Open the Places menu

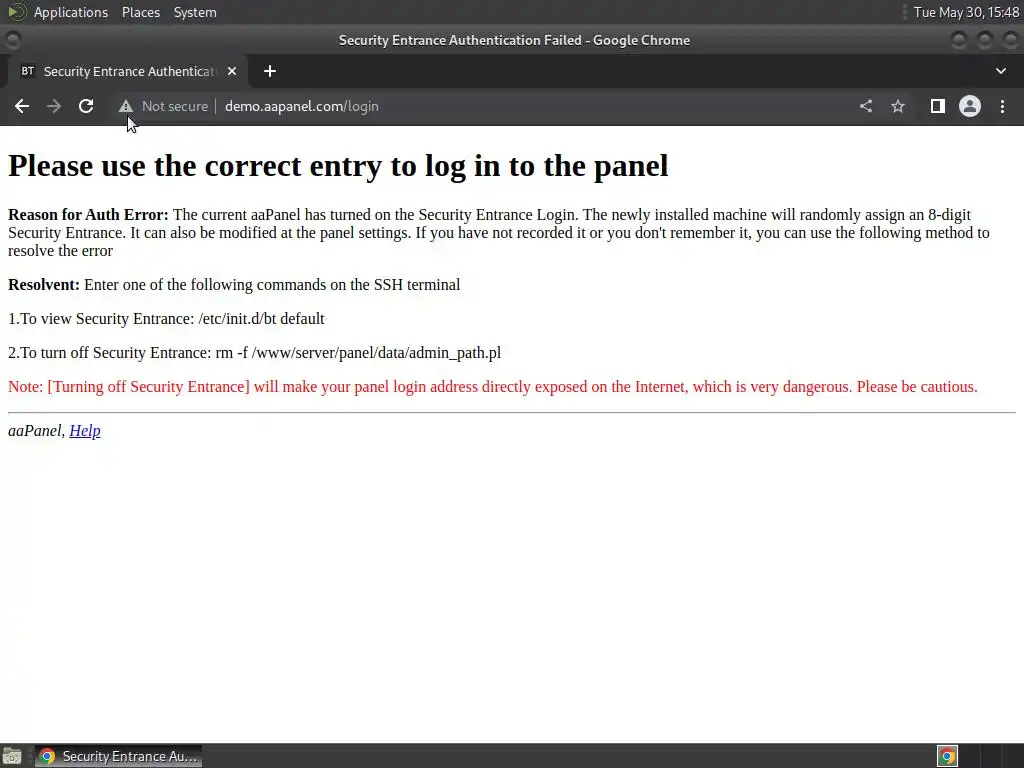tap(140, 12)
